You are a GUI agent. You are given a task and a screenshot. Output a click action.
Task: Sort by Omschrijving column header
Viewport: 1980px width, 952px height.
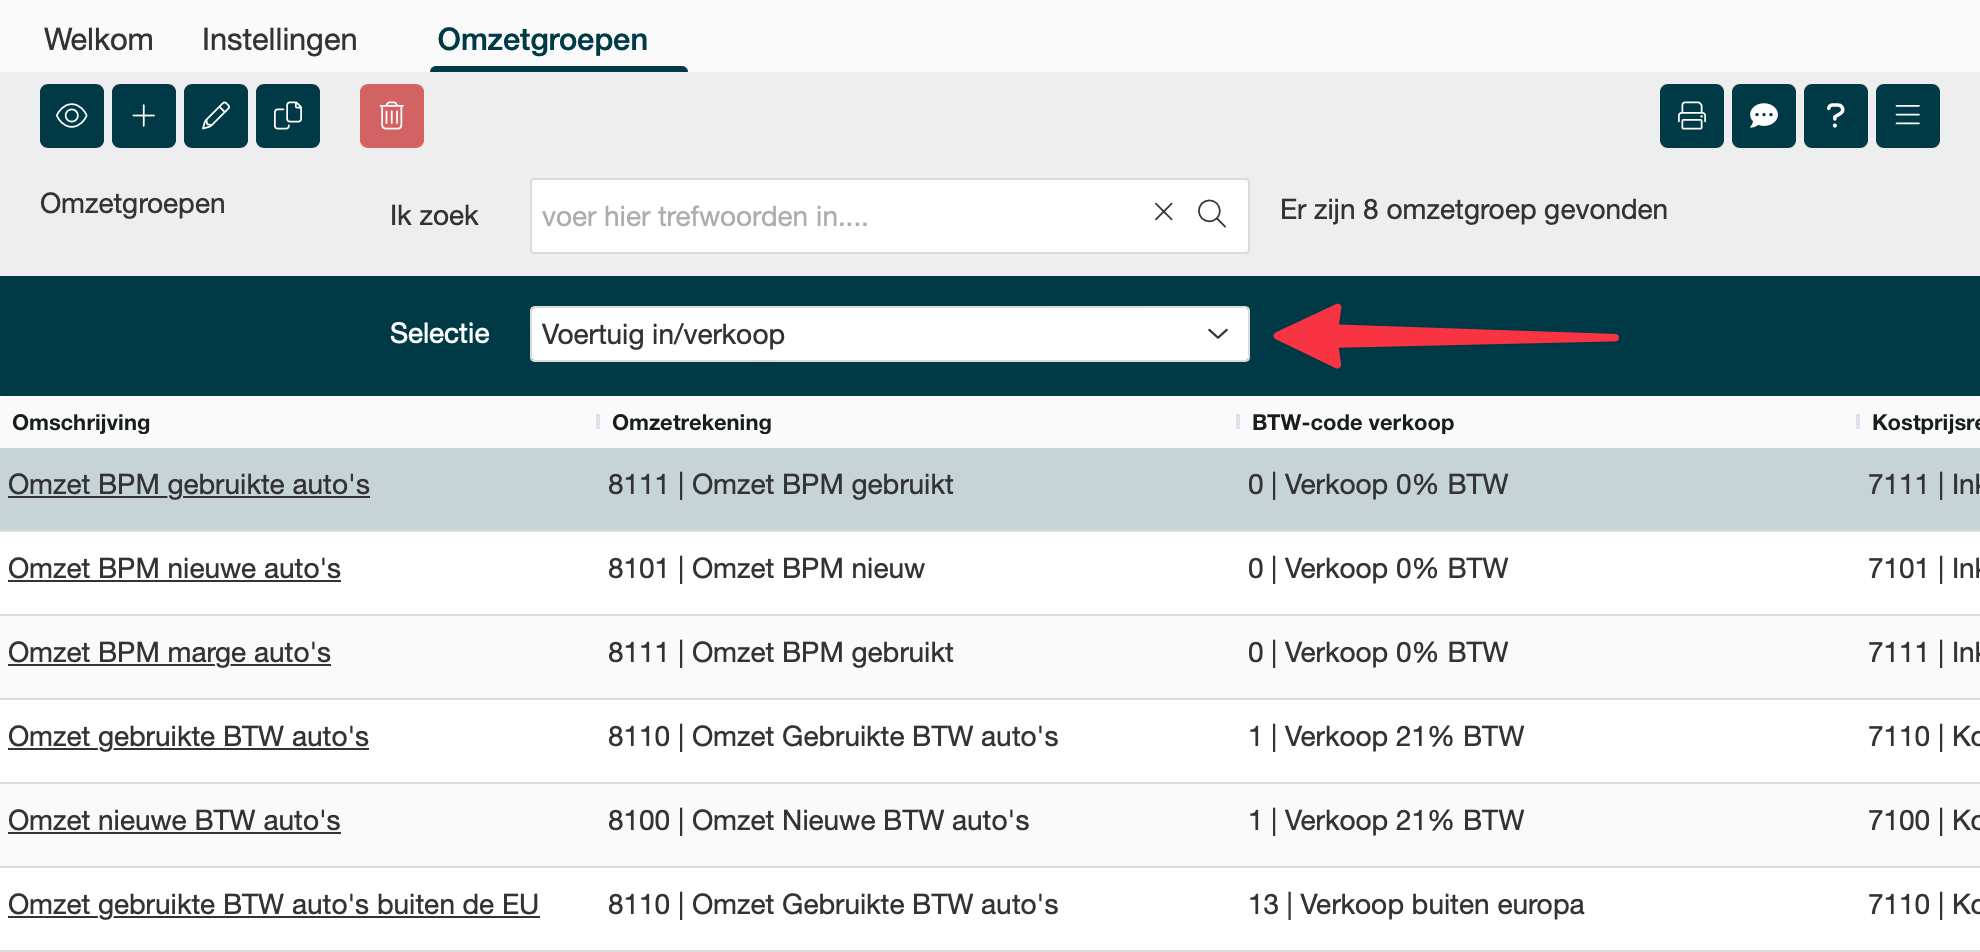[81, 422]
